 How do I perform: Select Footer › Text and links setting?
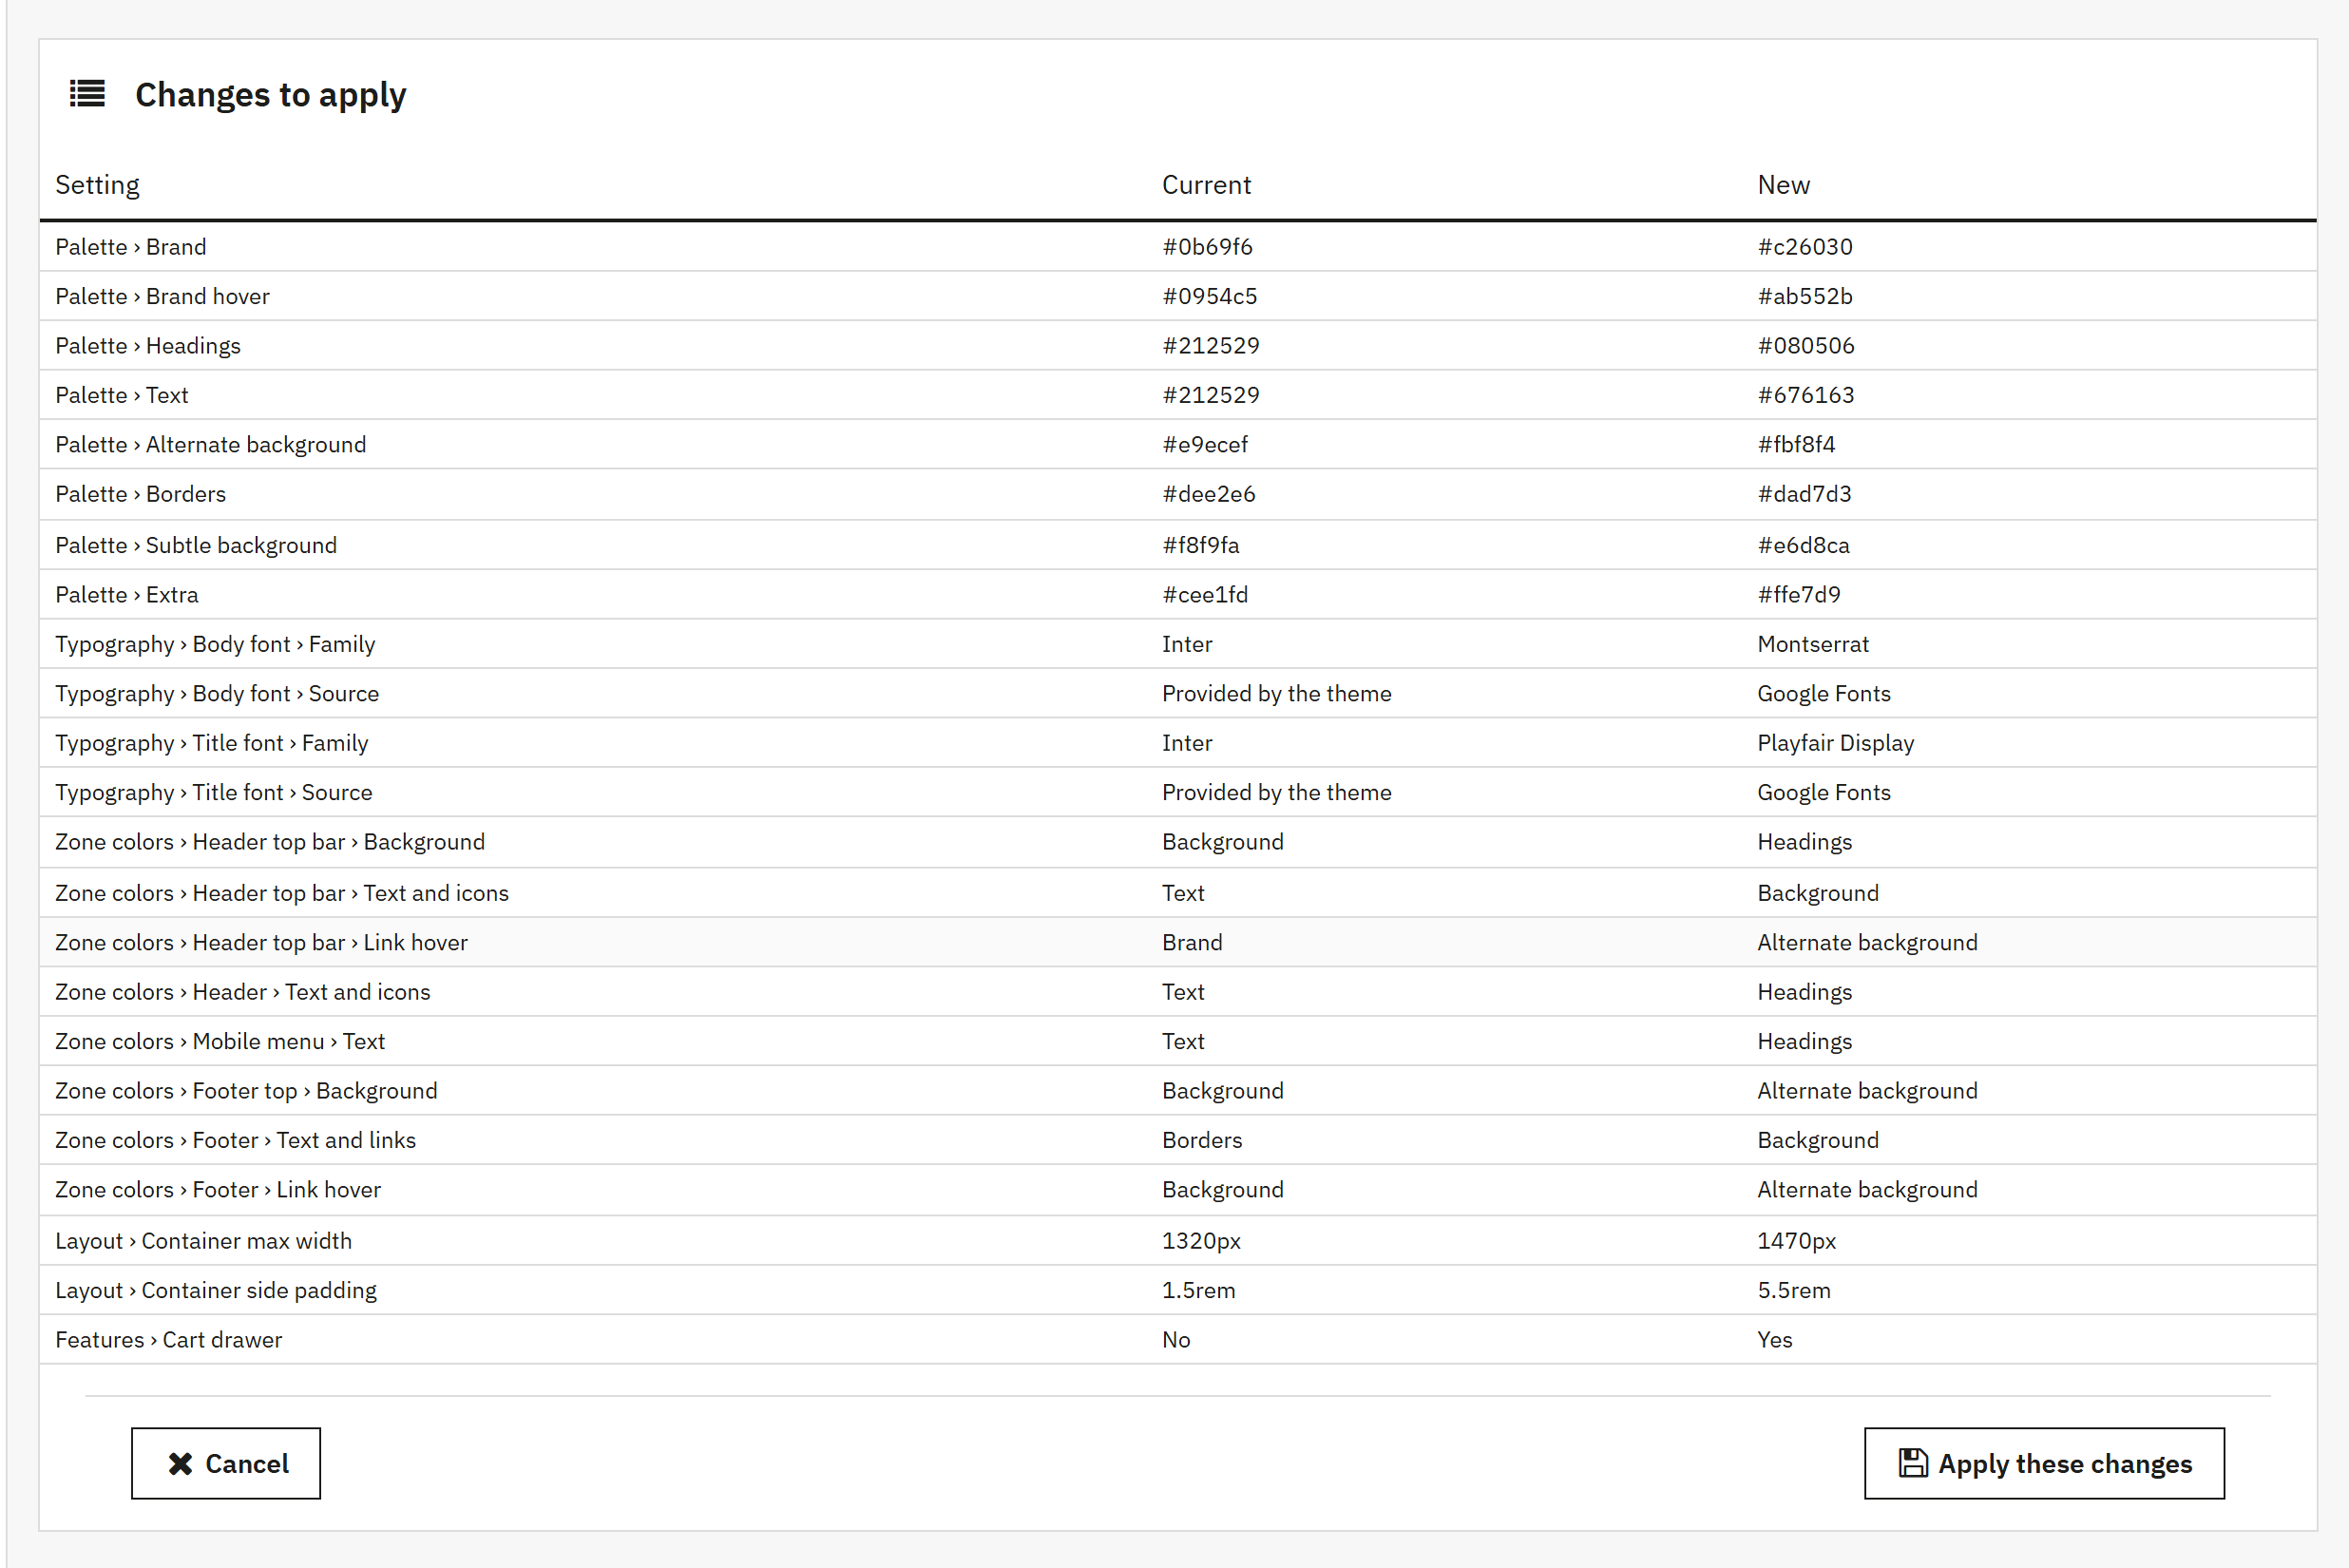235,1140
